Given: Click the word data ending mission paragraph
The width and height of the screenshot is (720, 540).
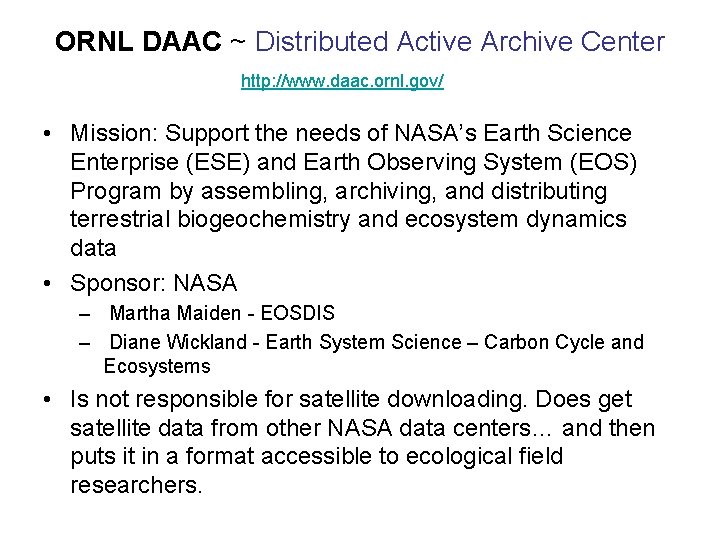Looking at the screenshot, I should 93,248.
